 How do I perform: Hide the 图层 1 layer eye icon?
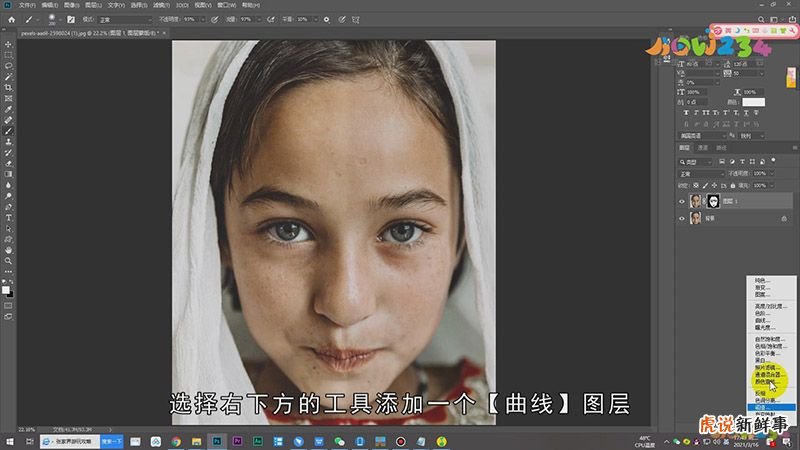click(x=682, y=202)
